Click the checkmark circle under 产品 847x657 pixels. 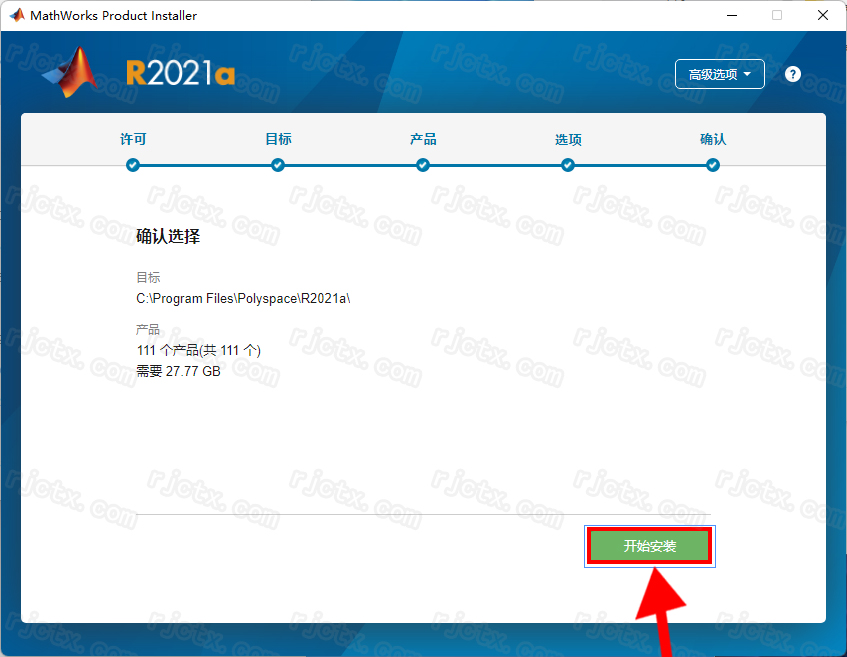(x=423, y=165)
